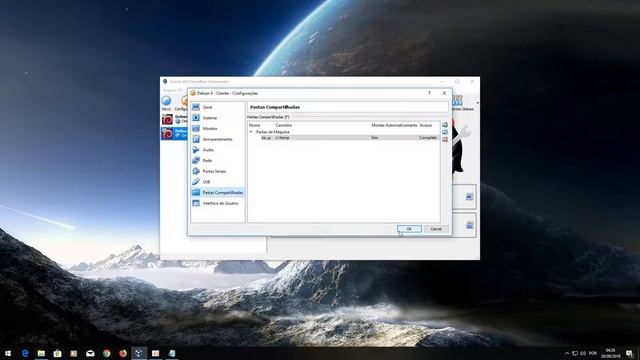Screen dimensions: 640x360
Task: Click the Novo icon in VirtualBox toolbar
Action: coord(166,102)
